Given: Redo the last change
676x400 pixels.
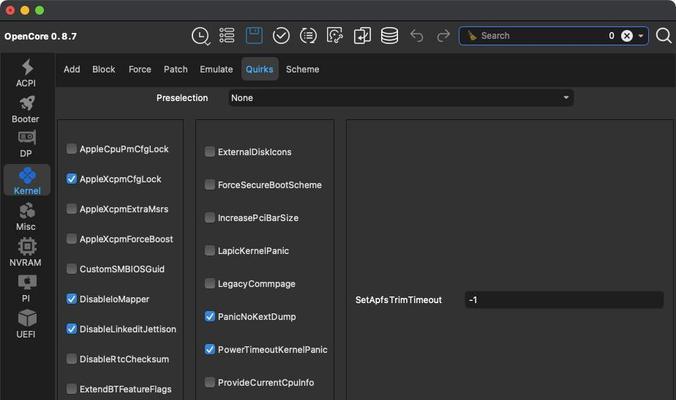Looking at the screenshot, I should pos(443,36).
